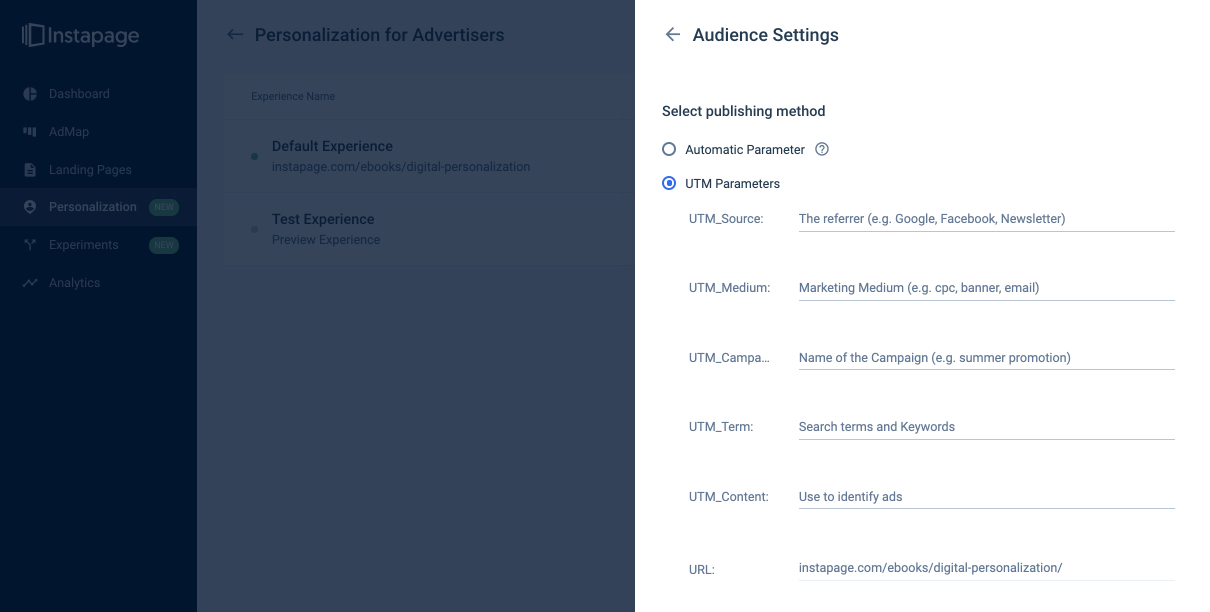
Task: Focus the UTM_Medium text field
Action: [985, 288]
